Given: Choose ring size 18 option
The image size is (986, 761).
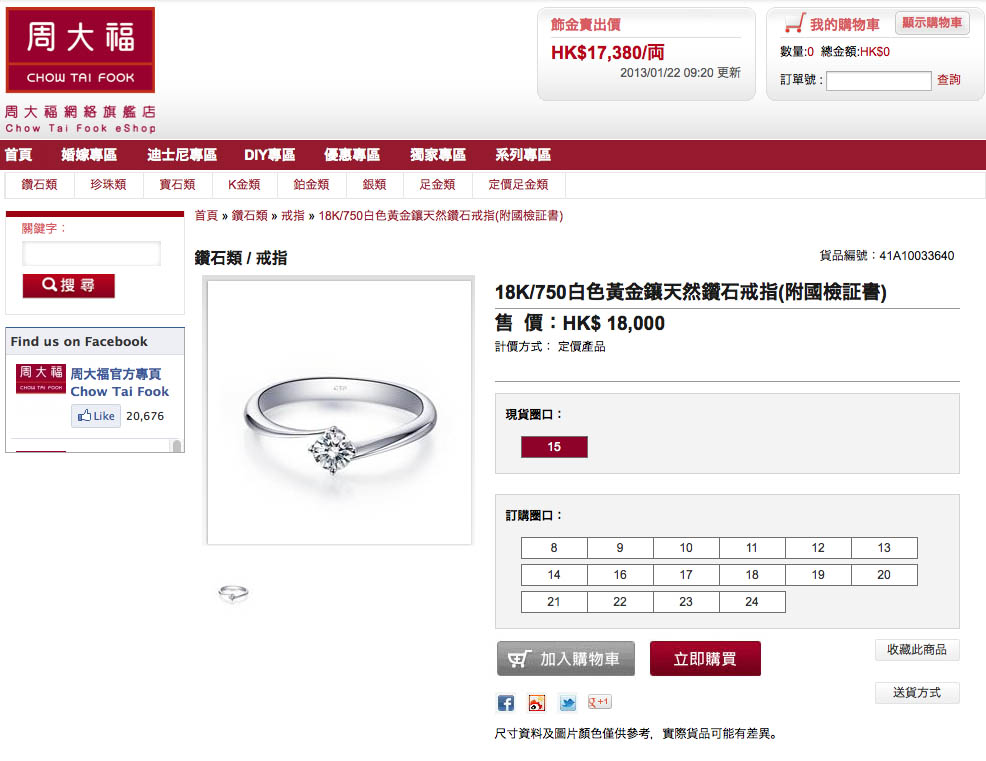Looking at the screenshot, I should (752, 575).
